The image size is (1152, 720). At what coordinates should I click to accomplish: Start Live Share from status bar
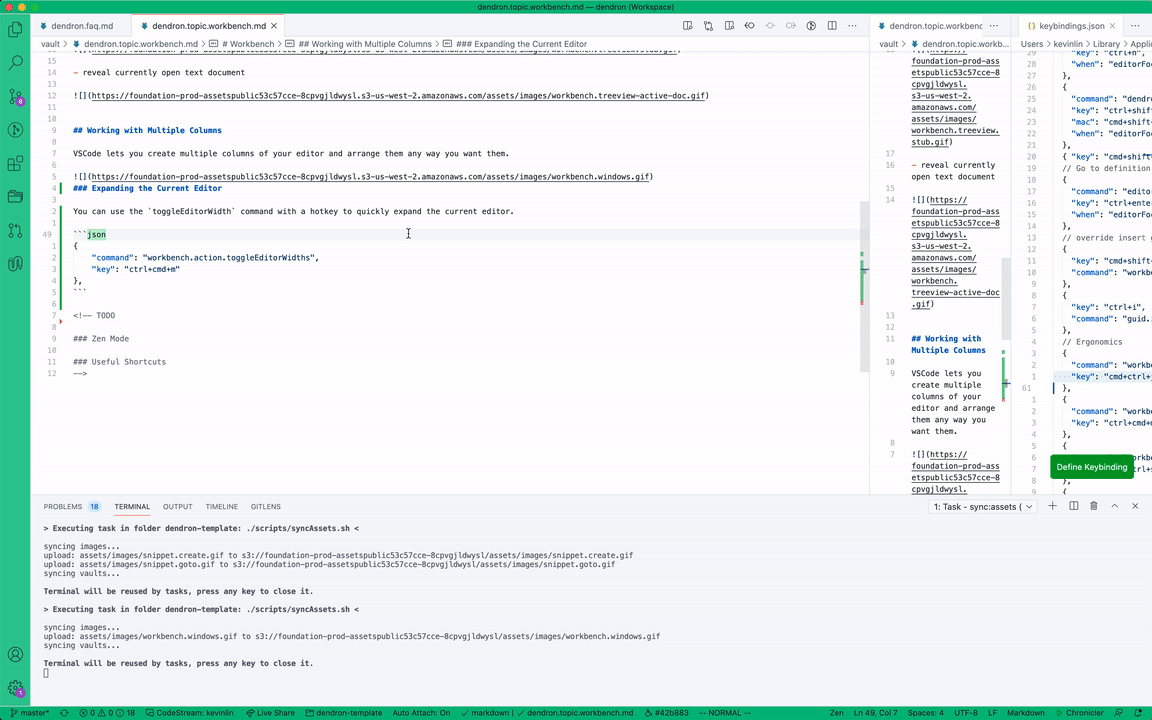tap(270, 713)
